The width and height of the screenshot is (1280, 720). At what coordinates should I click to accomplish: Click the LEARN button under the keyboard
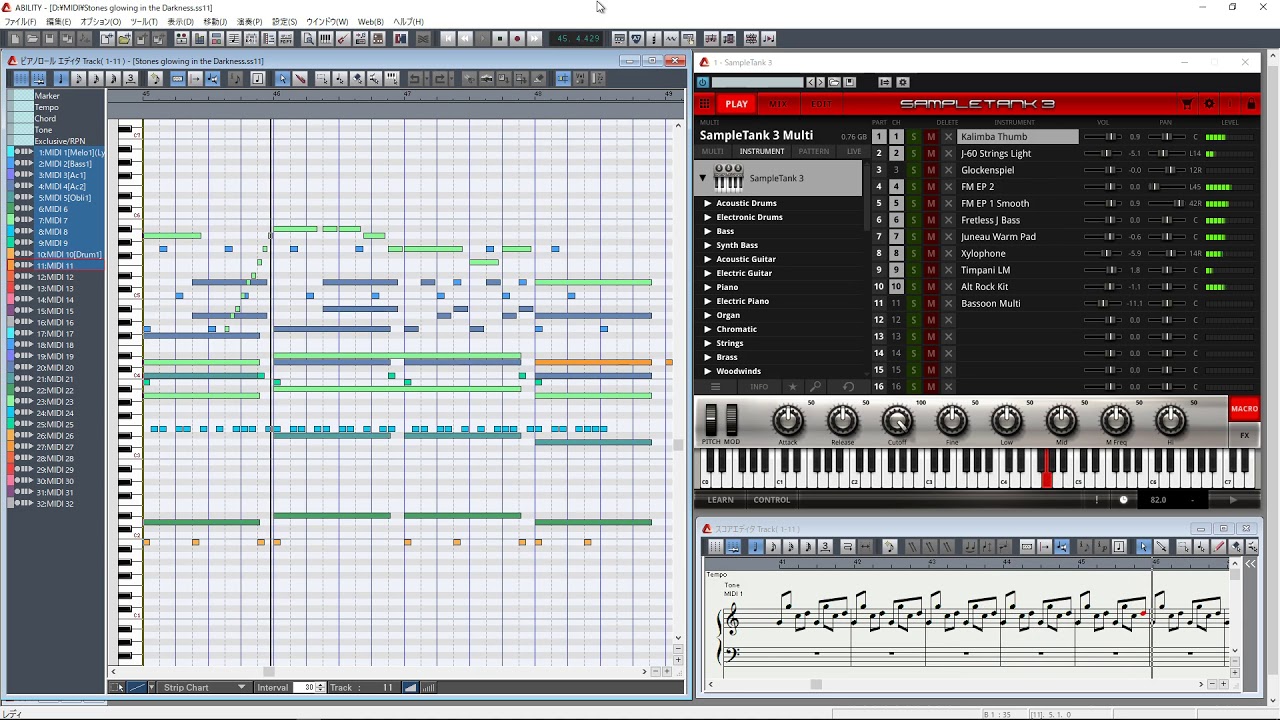tap(720, 500)
